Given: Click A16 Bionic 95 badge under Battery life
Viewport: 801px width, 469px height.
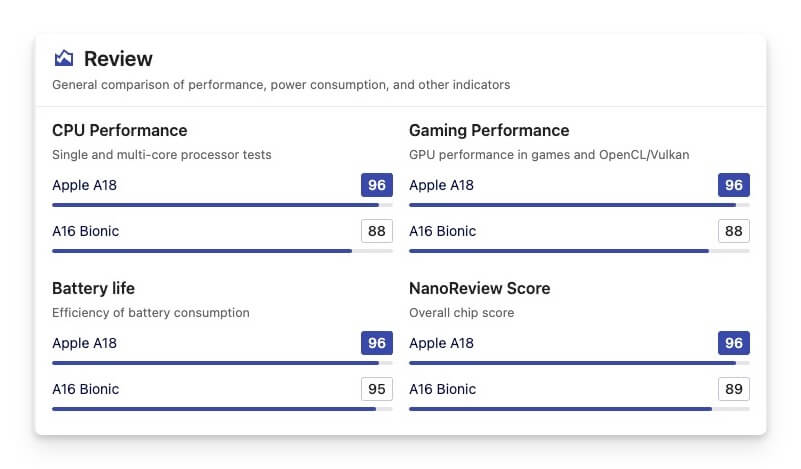Looking at the screenshot, I should 377,389.
